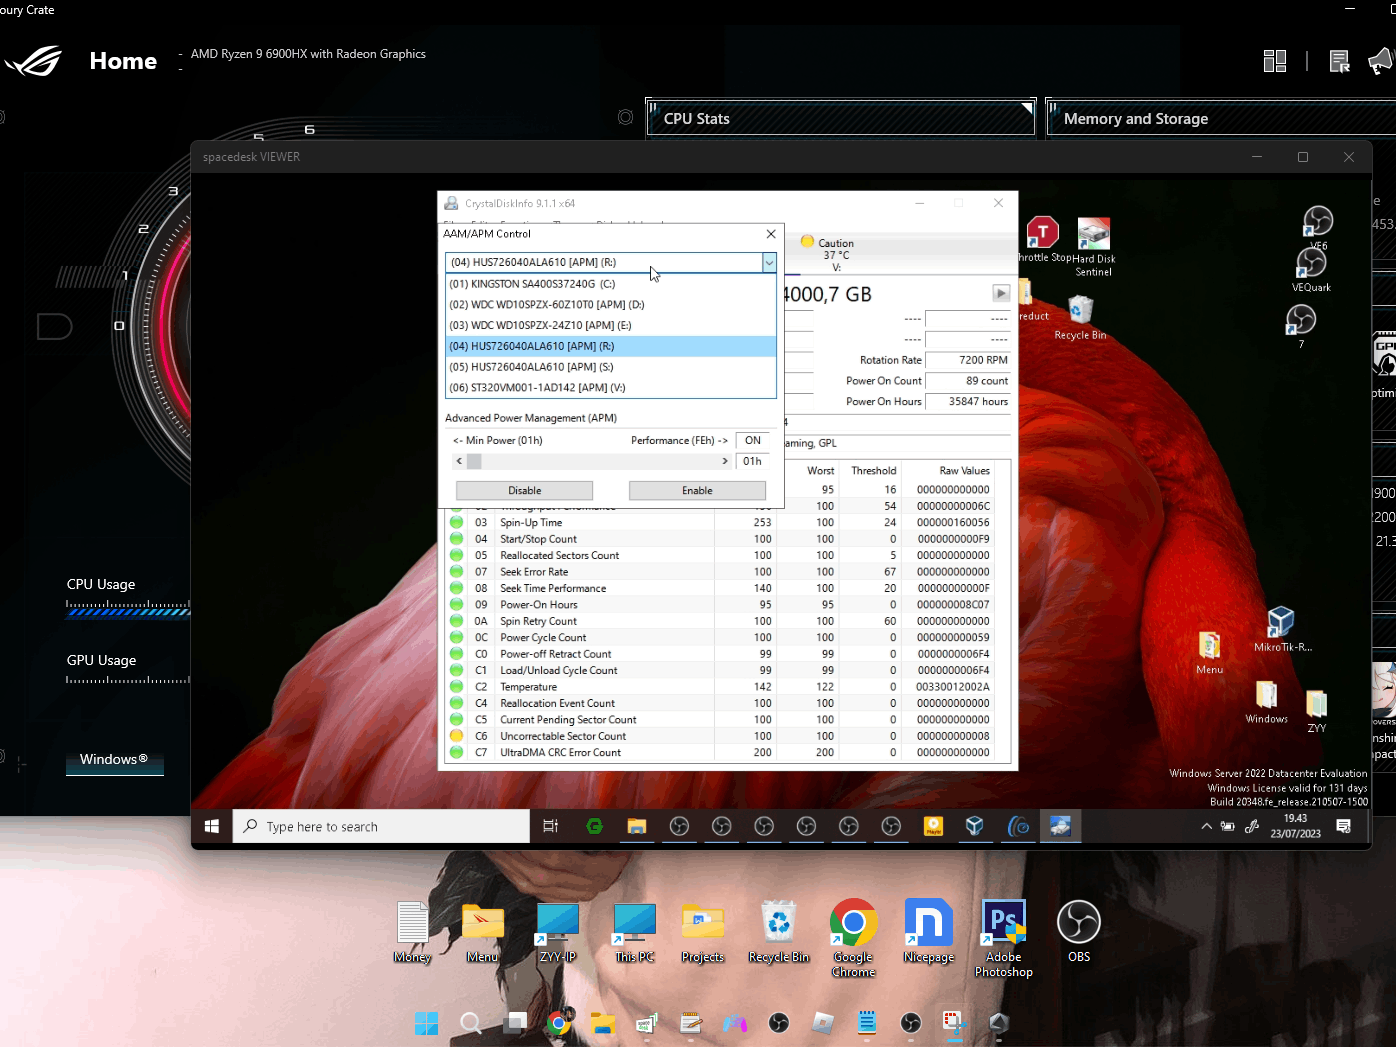Click Enable APM button
This screenshot has width=1396, height=1047.
coord(697,491)
